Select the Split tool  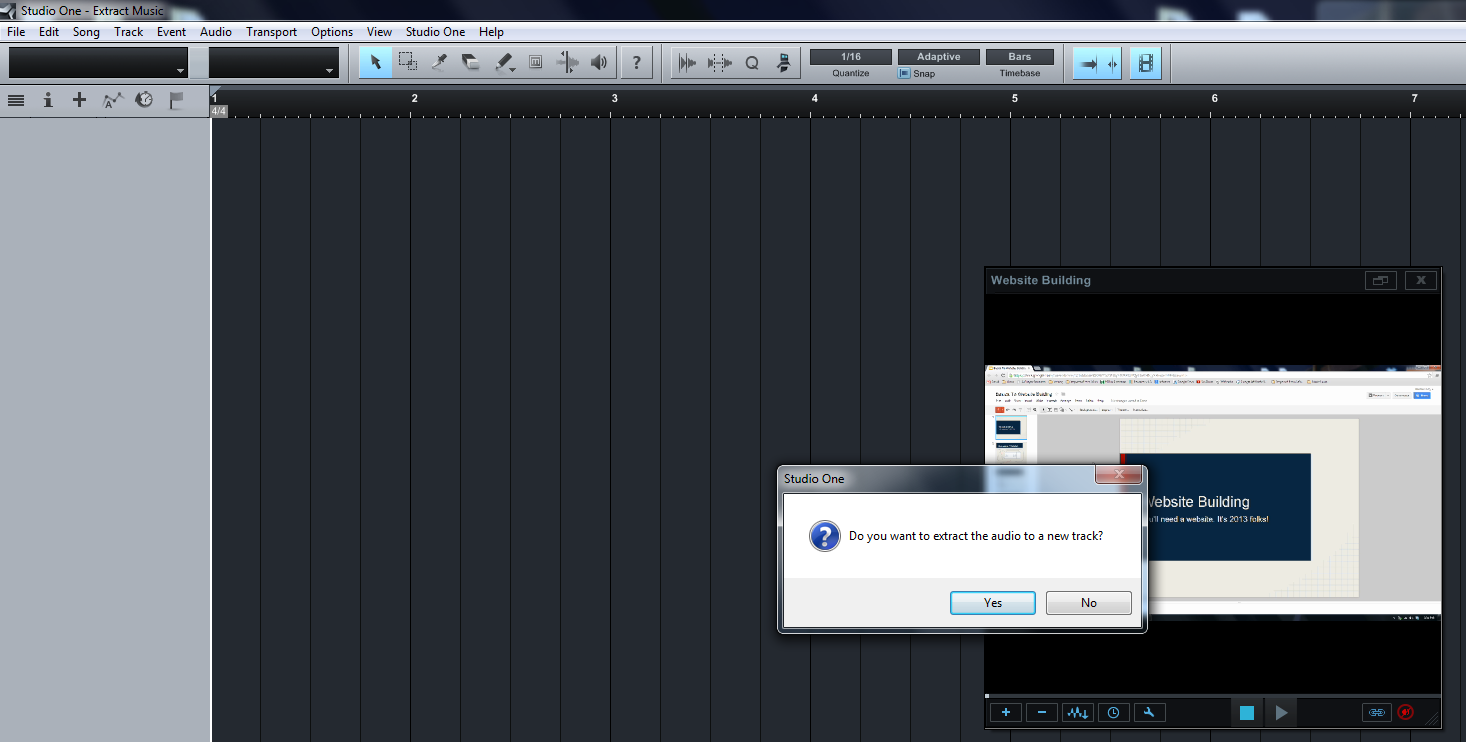439,63
